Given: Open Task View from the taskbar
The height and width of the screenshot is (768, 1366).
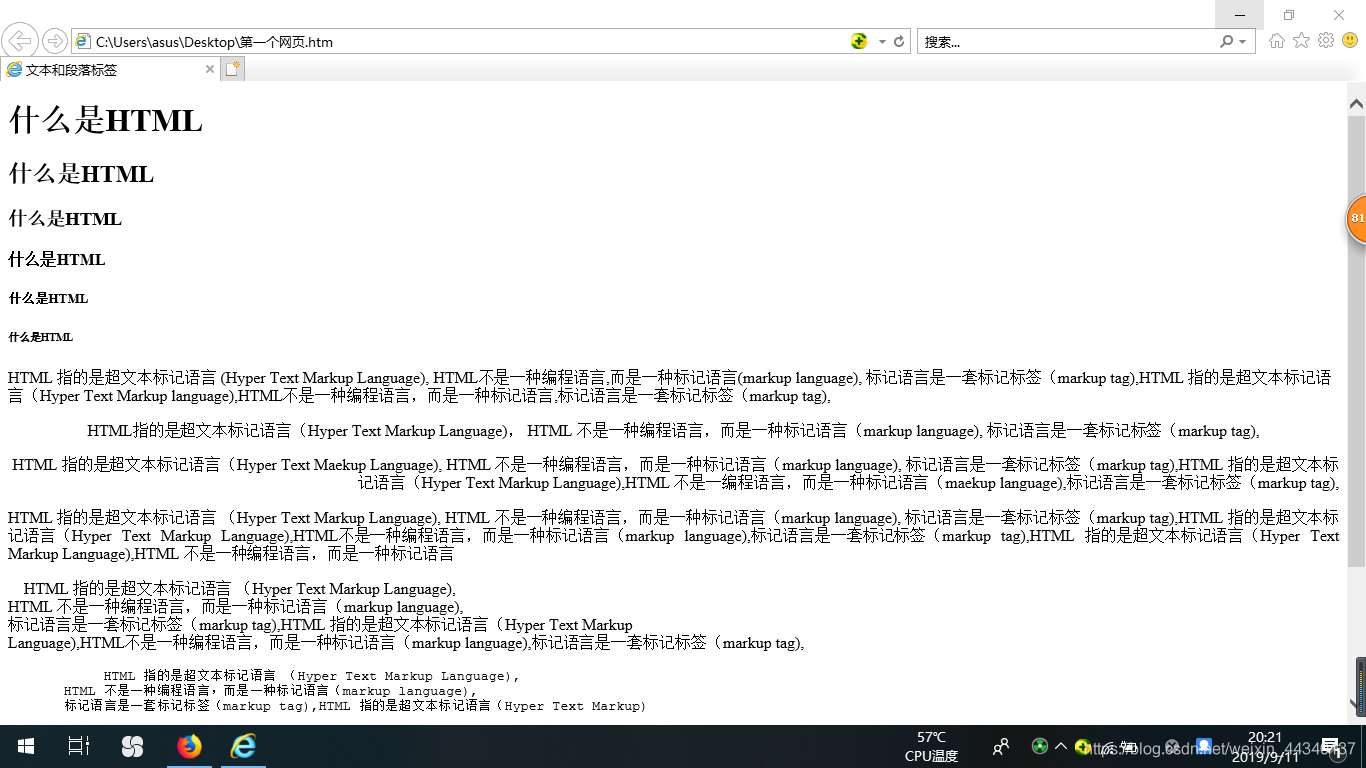Looking at the screenshot, I should click(x=79, y=746).
